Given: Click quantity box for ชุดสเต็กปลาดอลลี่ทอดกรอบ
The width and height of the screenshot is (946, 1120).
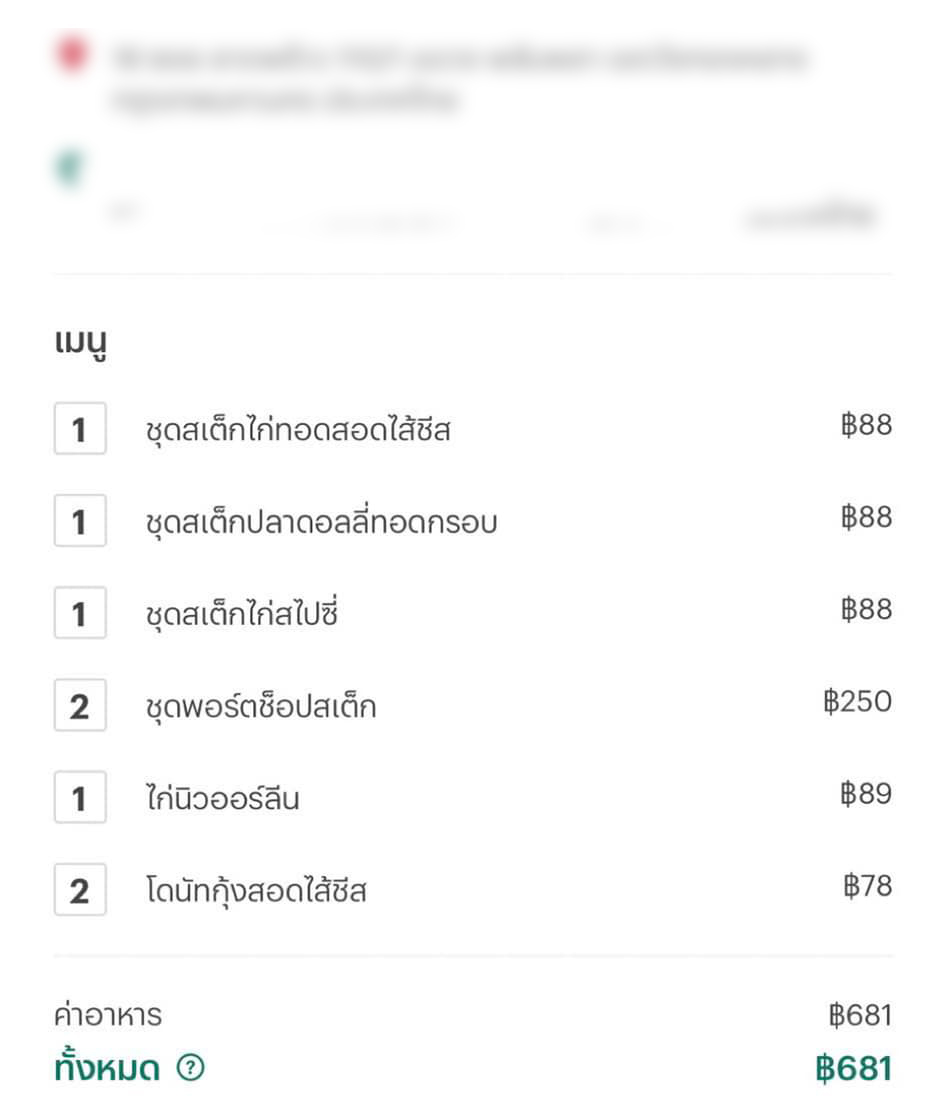Looking at the screenshot, I should tap(80, 523).
